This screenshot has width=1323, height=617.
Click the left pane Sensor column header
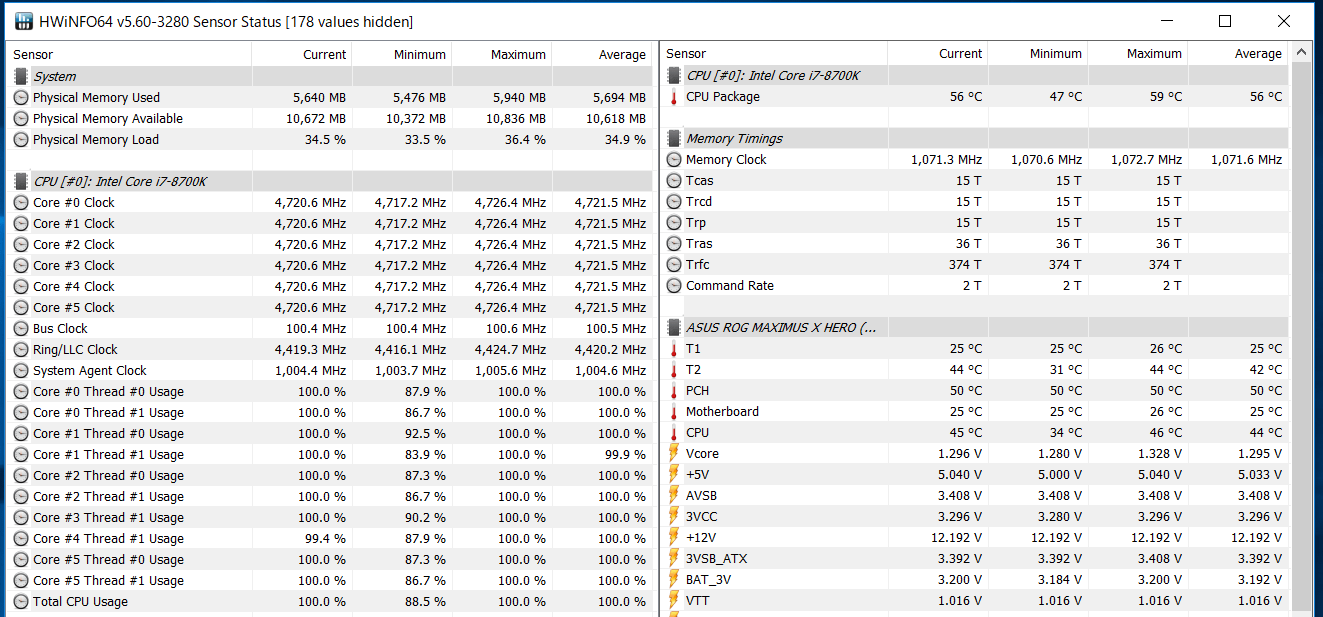(x=129, y=54)
